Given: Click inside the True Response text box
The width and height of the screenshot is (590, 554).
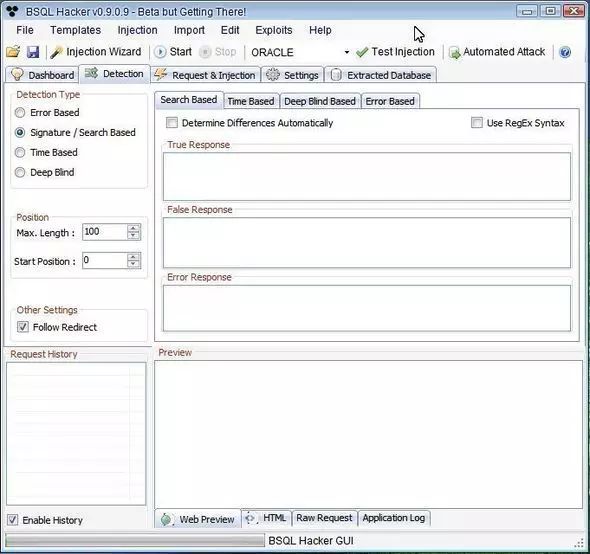Looking at the screenshot, I should pyautogui.click(x=367, y=177).
